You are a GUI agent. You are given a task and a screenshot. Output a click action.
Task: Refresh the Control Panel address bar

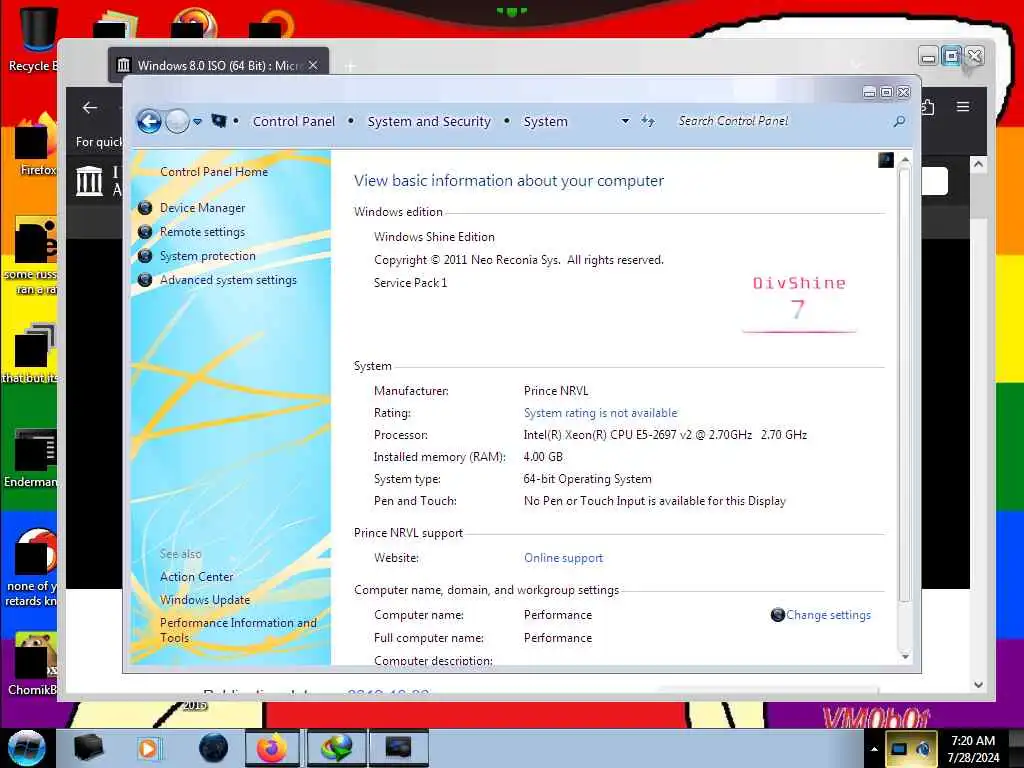click(x=647, y=121)
